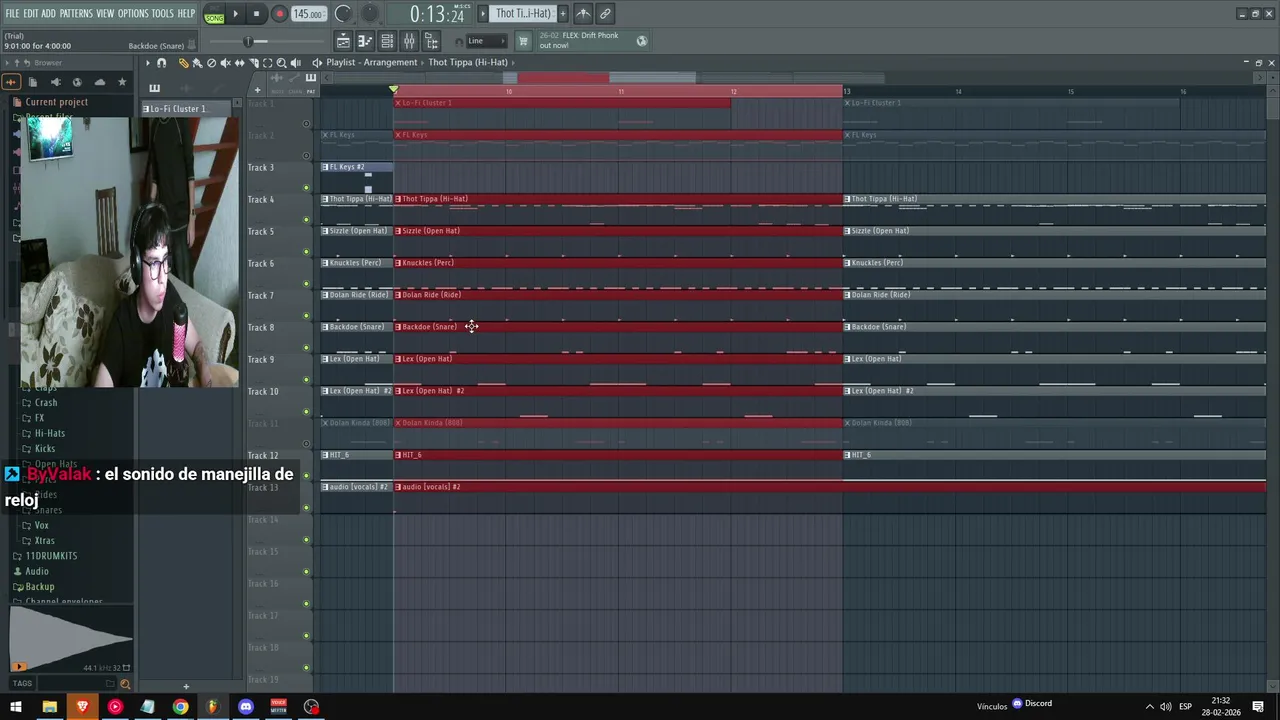Open the PATTERNS menu
Image resolution: width=1280 pixels, height=720 pixels.
(76, 14)
